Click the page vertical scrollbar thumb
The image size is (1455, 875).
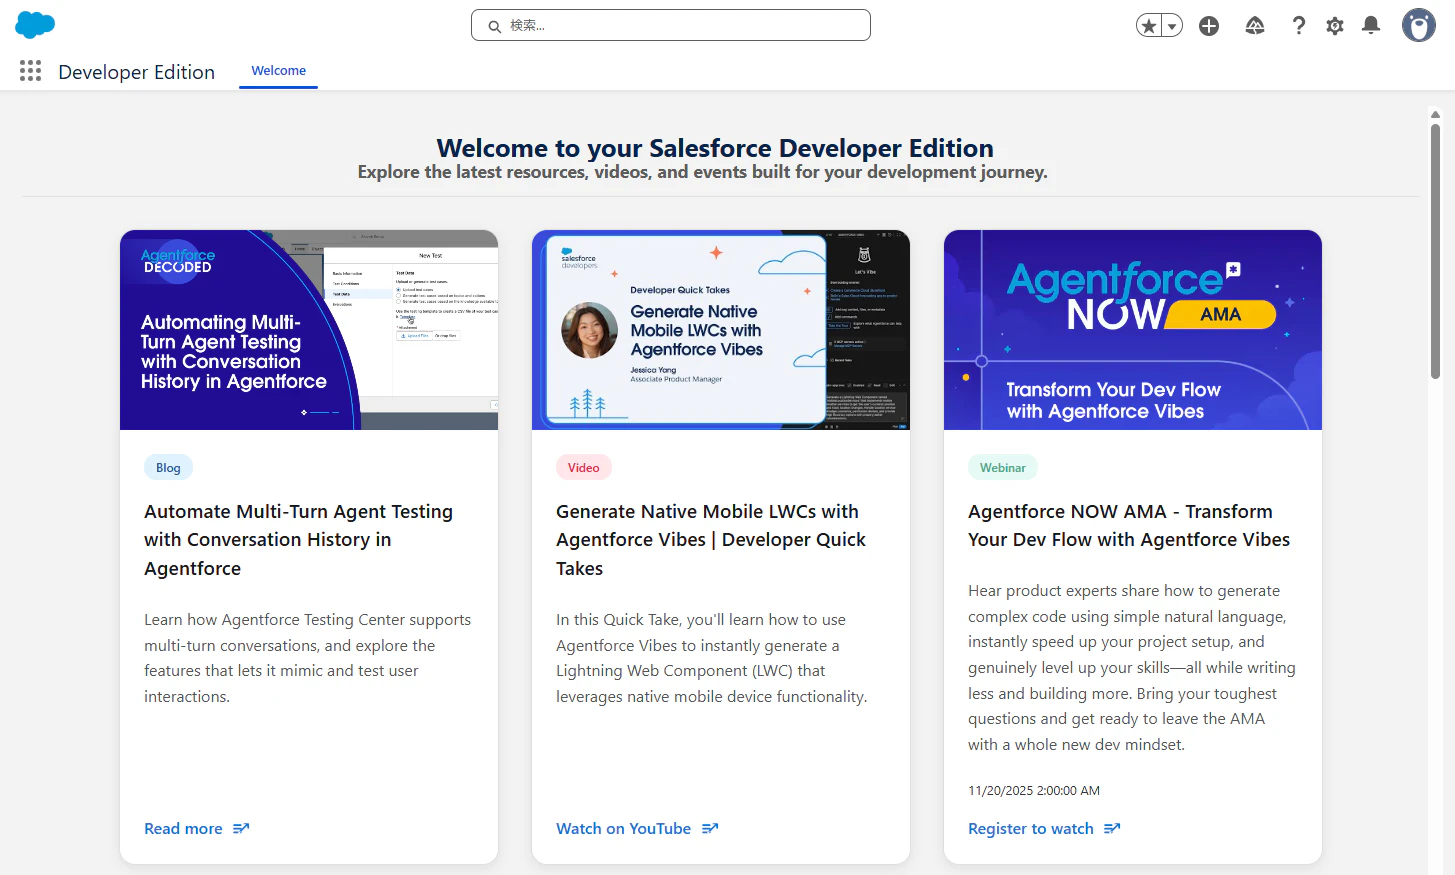click(x=1435, y=250)
